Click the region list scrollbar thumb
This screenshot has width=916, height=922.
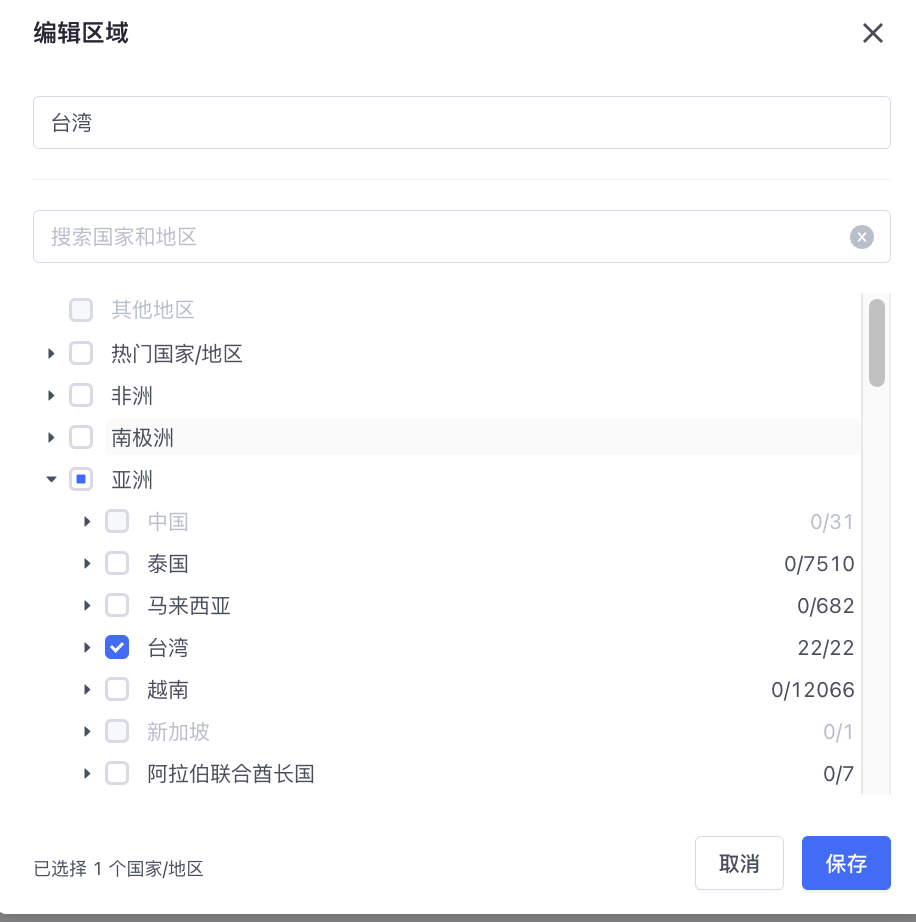click(x=877, y=343)
